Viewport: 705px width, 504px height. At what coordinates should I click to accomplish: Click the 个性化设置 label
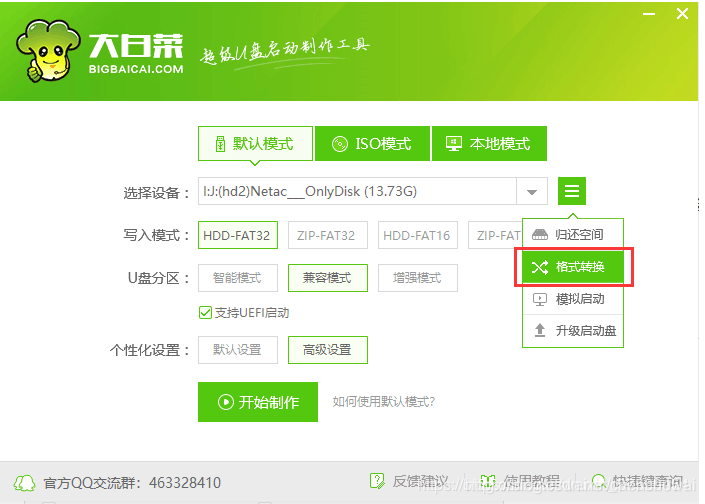pos(151,350)
